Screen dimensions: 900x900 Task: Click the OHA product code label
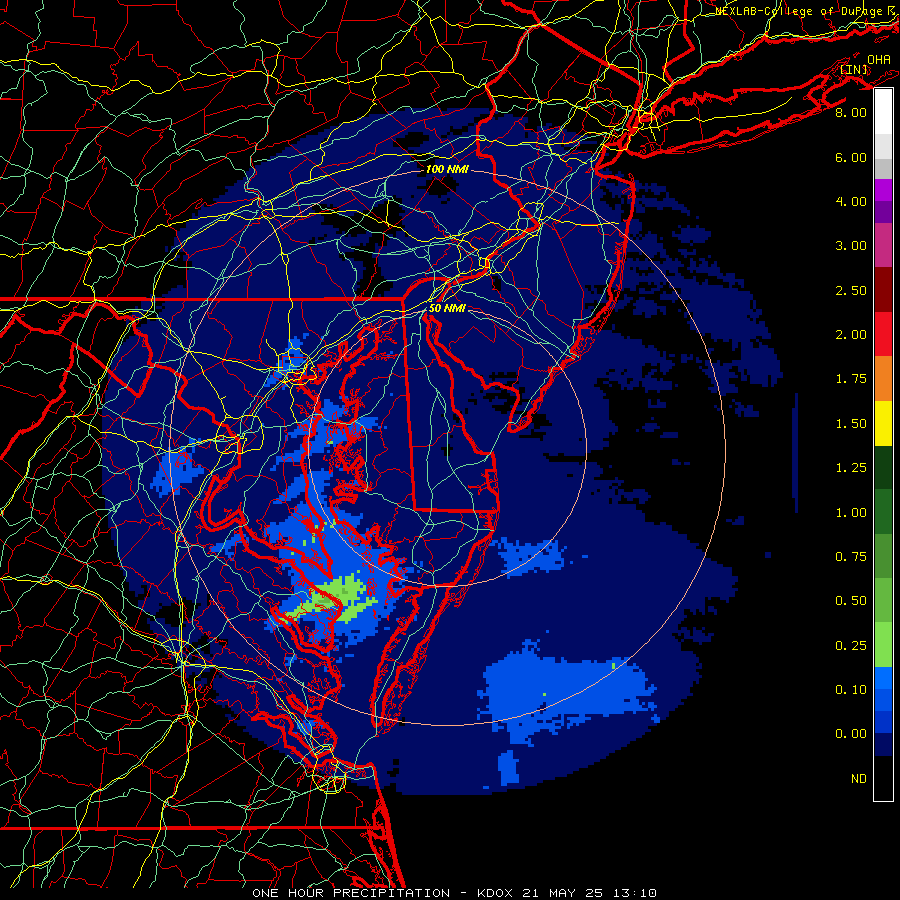(879, 59)
